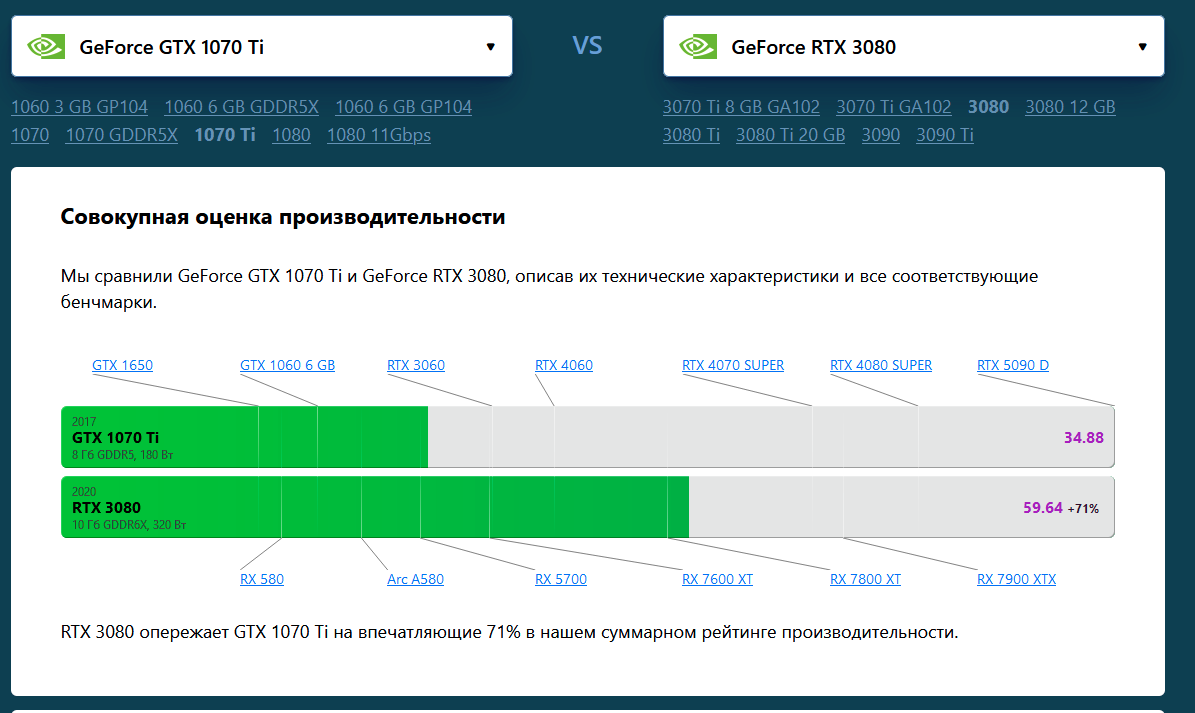The width and height of the screenshot is (1195, 713).
Task: Click NVIDIA logo beside GeForce RTX 3080
Action: coord(698,46)
